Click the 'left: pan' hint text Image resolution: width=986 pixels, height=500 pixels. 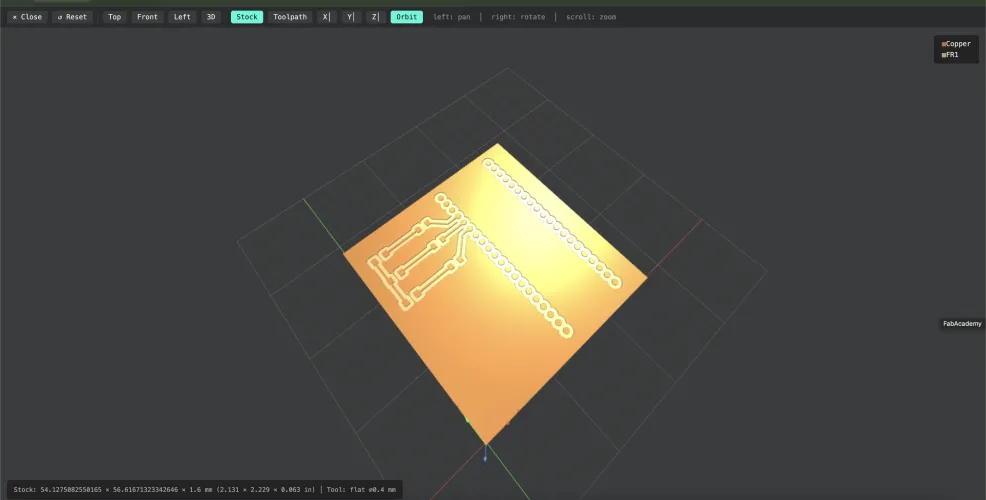coord(451,17)
